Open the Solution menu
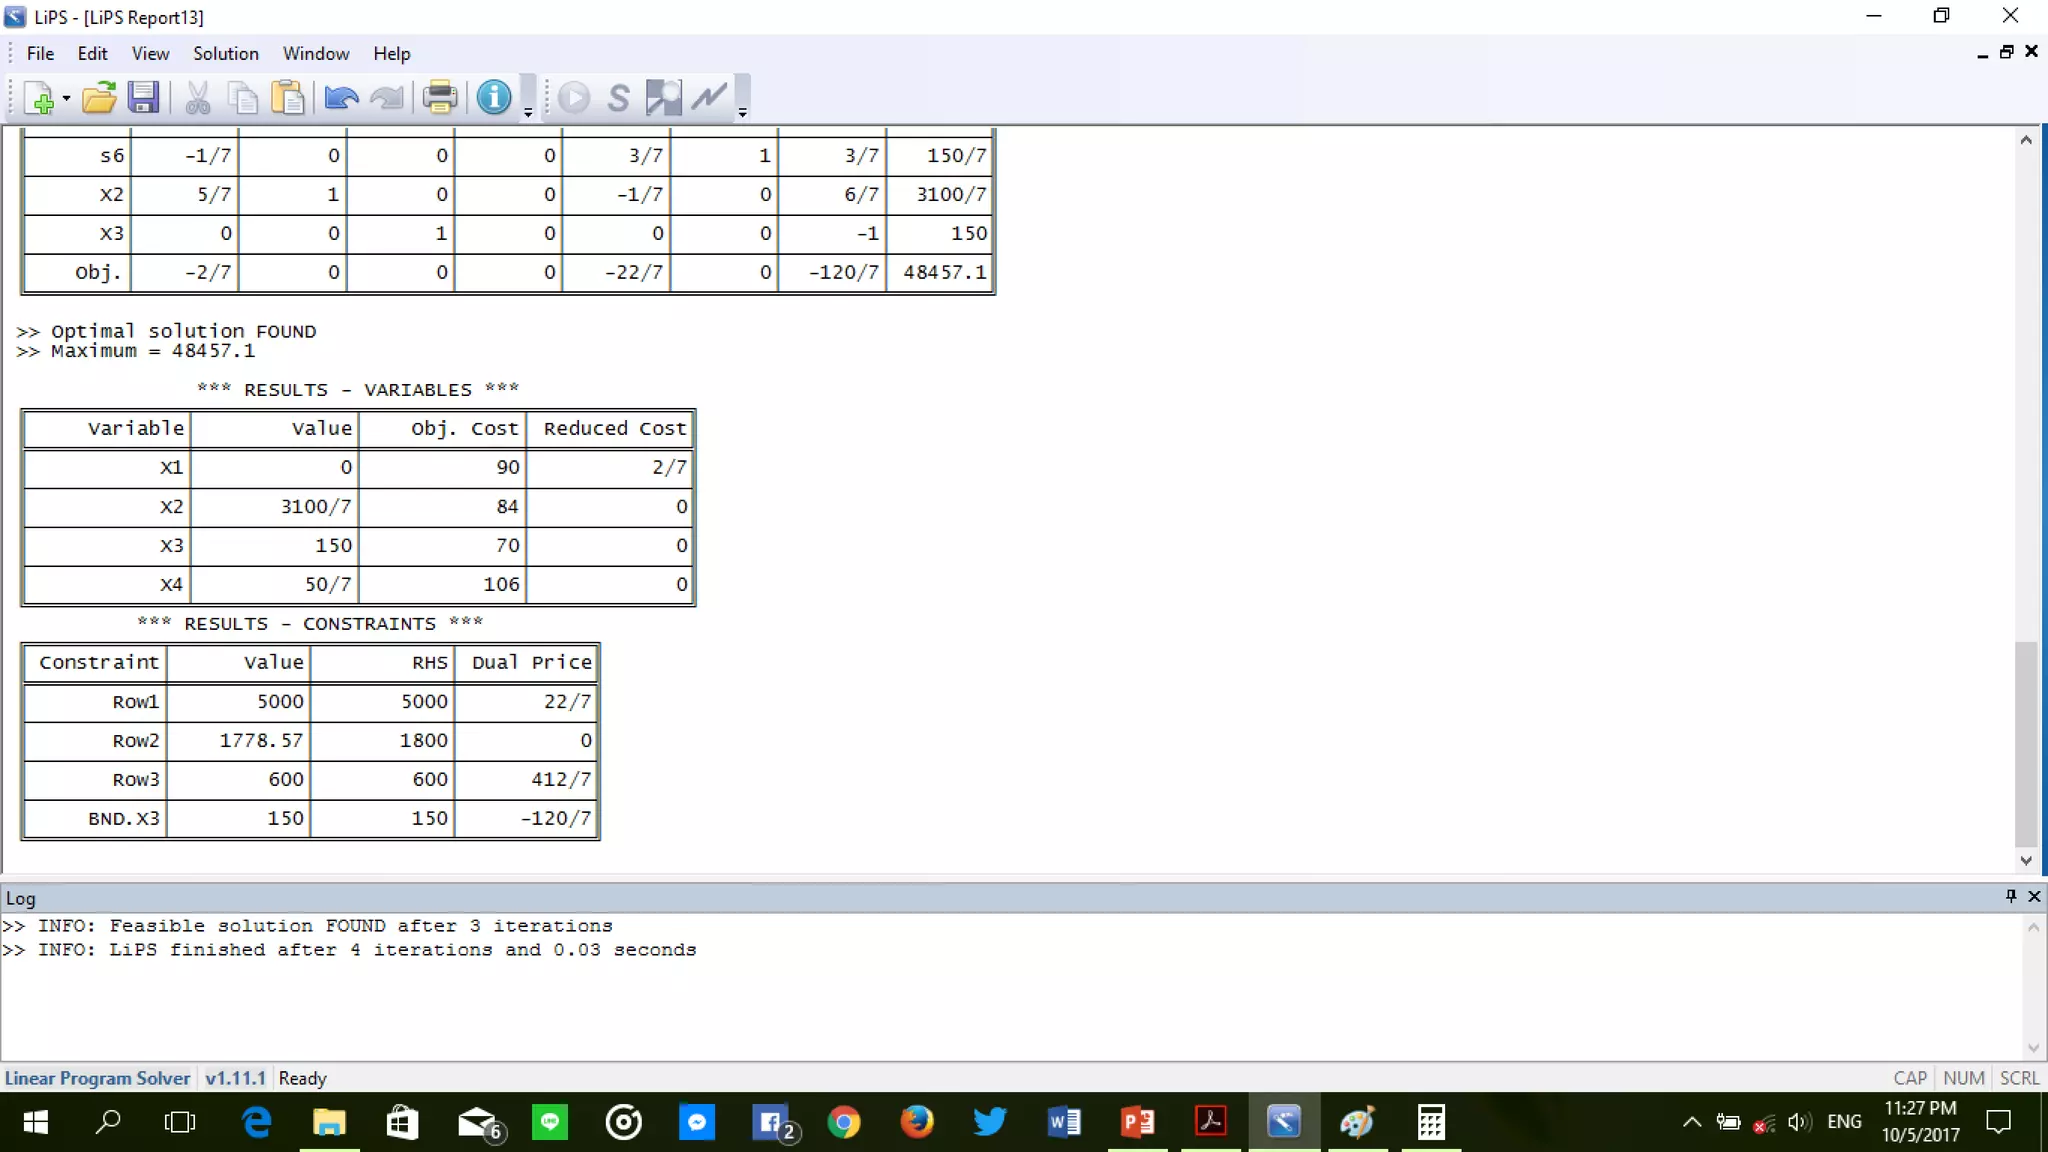 pyautogui.click(x=225, y=54)
